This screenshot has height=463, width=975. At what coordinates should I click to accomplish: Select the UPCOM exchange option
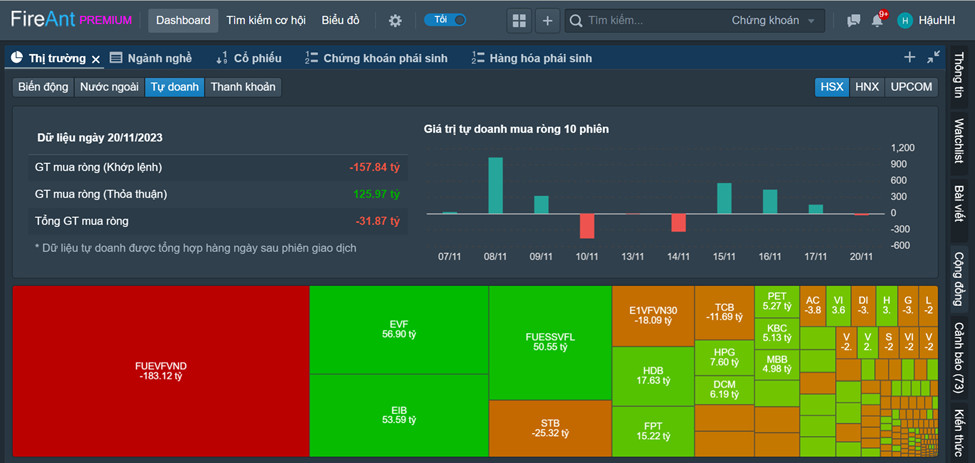(912, 87)
